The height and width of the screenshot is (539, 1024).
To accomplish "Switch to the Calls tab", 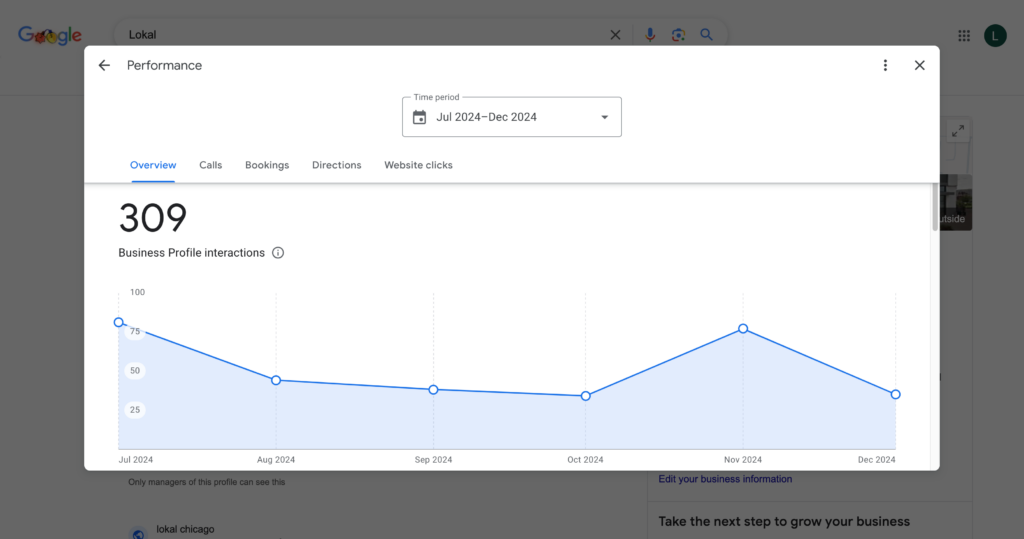I will [210, 165].
